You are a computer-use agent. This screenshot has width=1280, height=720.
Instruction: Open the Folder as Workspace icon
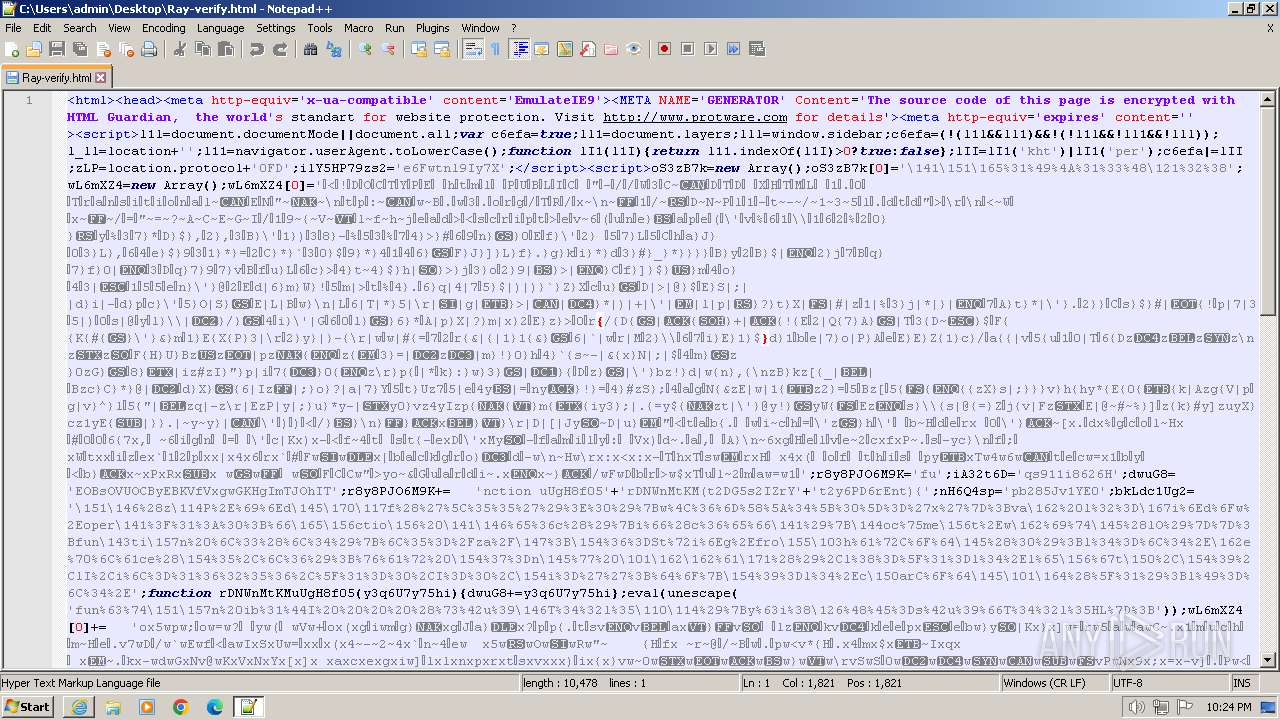point(611,49)
